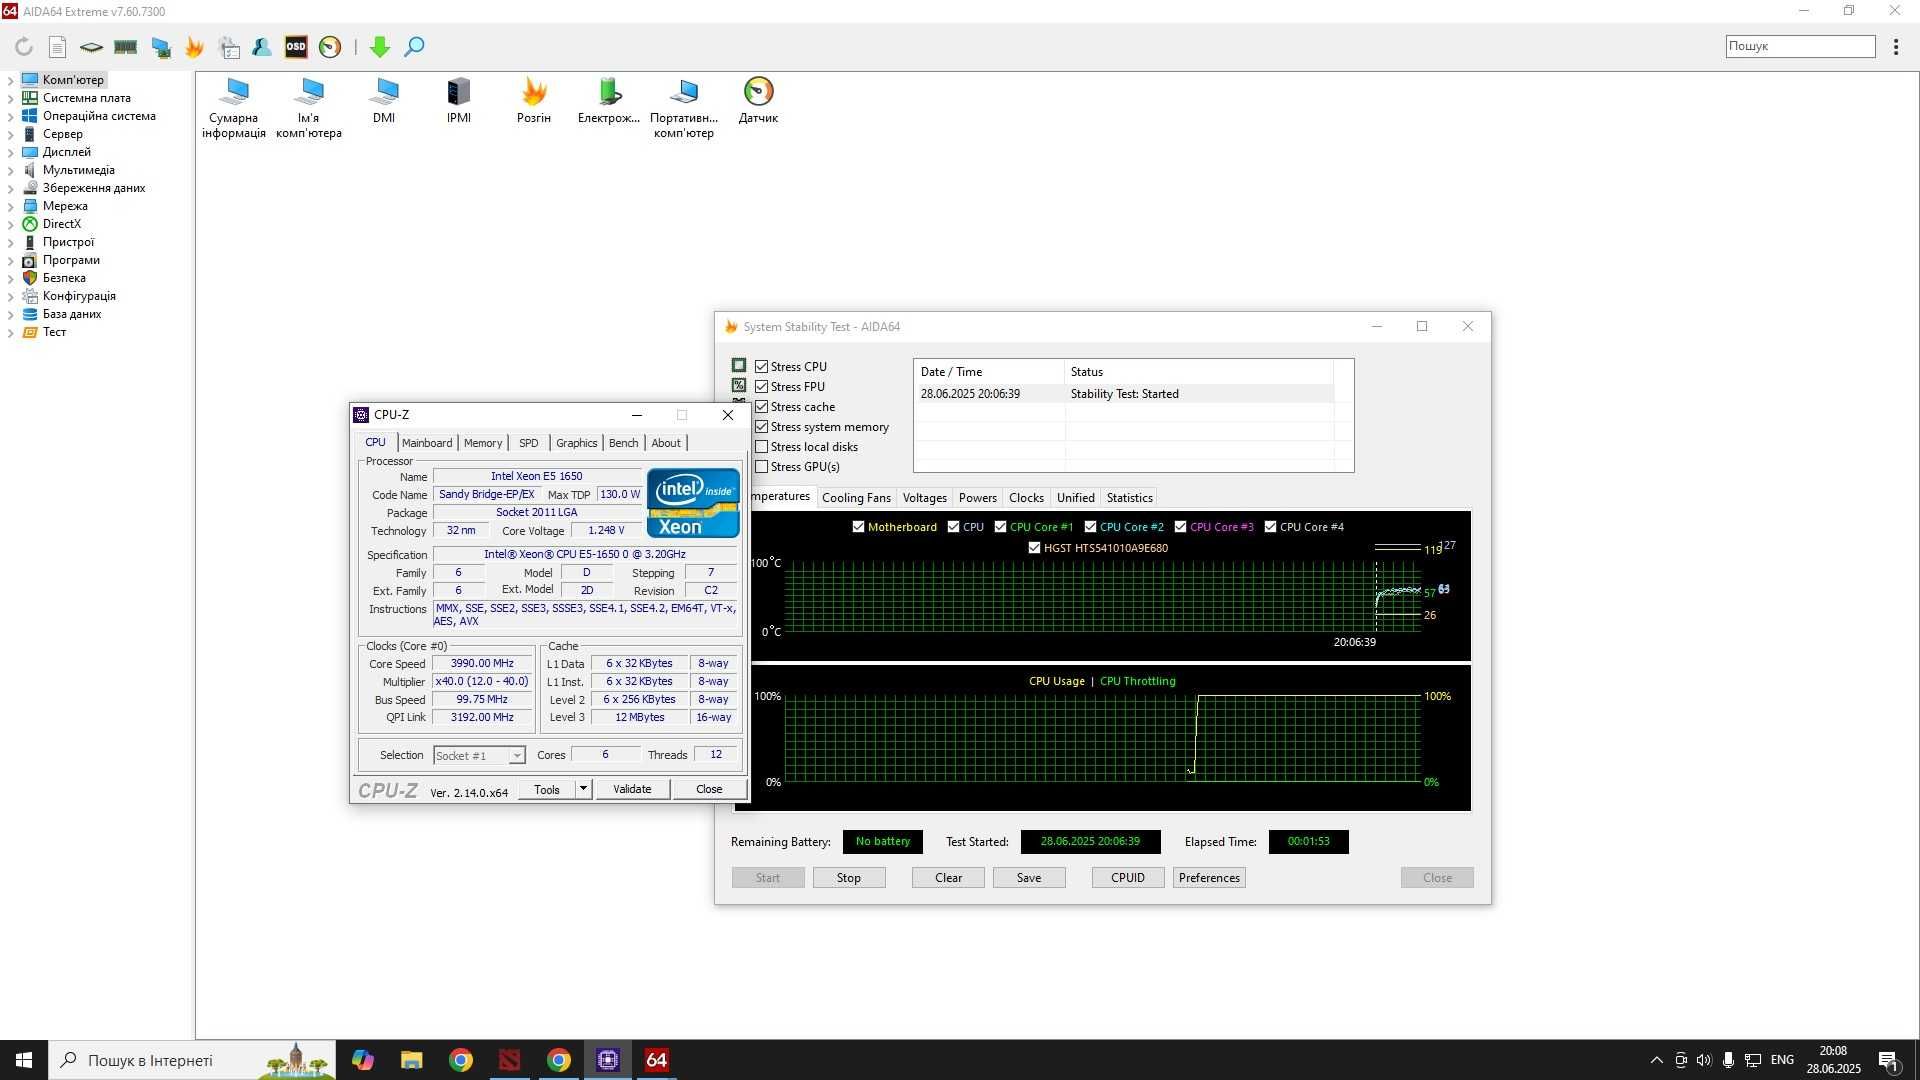
Task: Open the Tools dropdown arrow in CPU-Z
Action: pyautogui.click(x=583, y=789)
